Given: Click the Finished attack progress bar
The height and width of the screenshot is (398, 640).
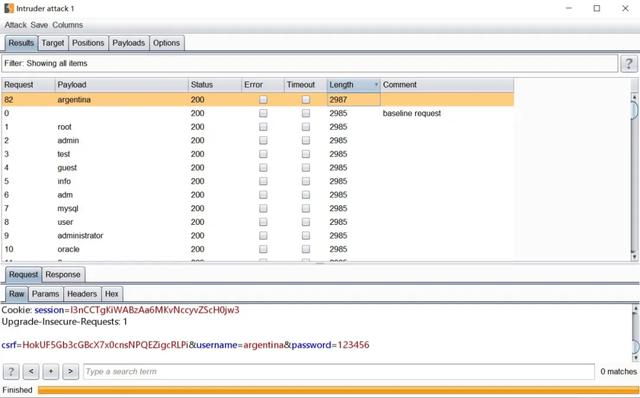Looking at the screenshot, I should [338, 390].
